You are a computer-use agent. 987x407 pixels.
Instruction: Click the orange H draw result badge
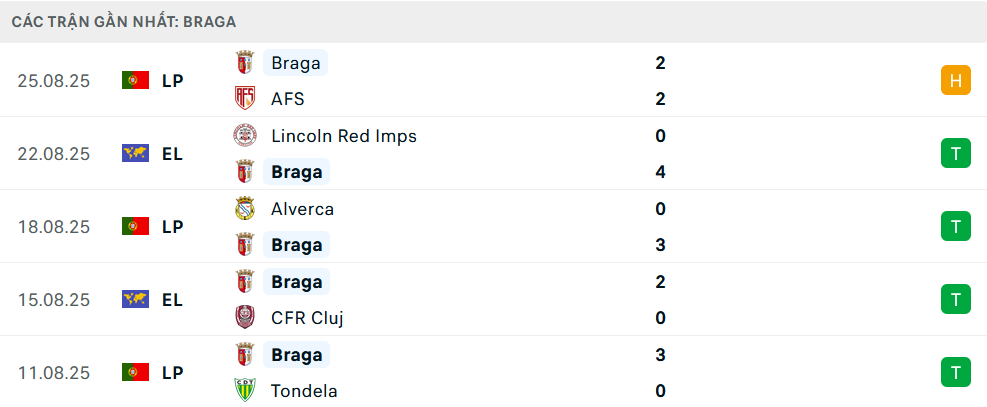click(x=955, y=81)
